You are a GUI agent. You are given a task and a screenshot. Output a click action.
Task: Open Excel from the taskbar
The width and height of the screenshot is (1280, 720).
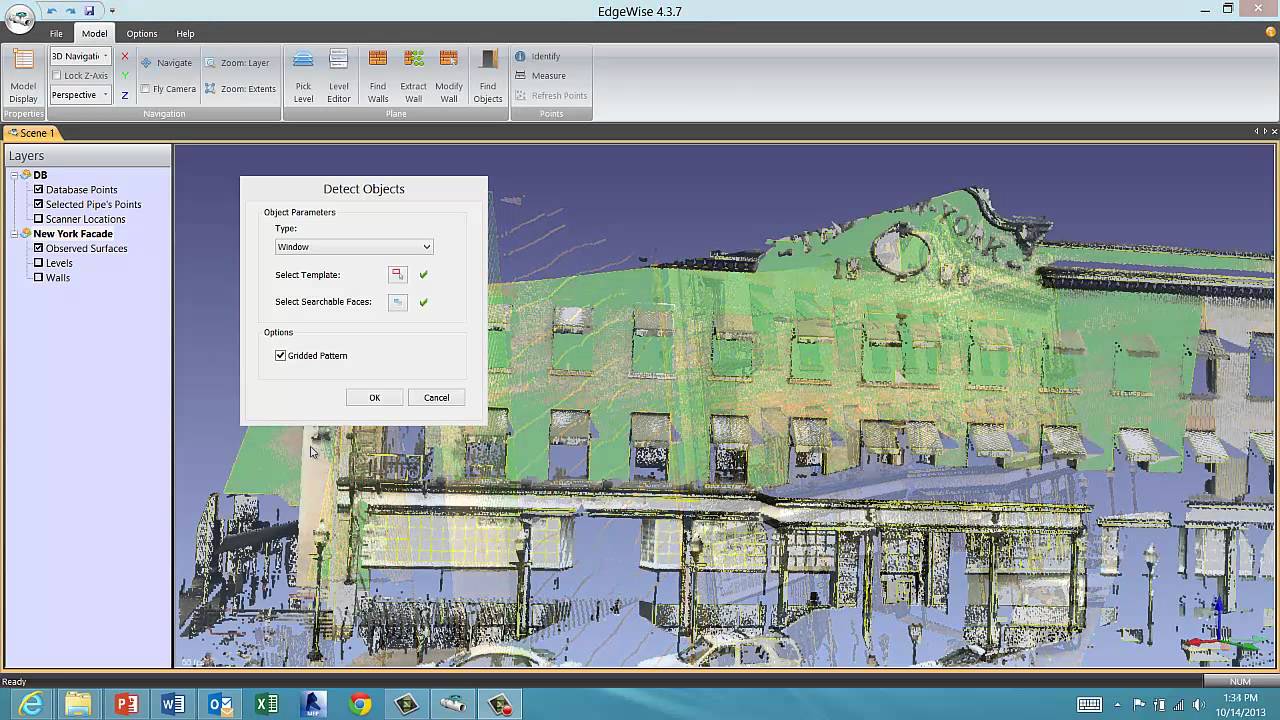(x=267, y=705)
